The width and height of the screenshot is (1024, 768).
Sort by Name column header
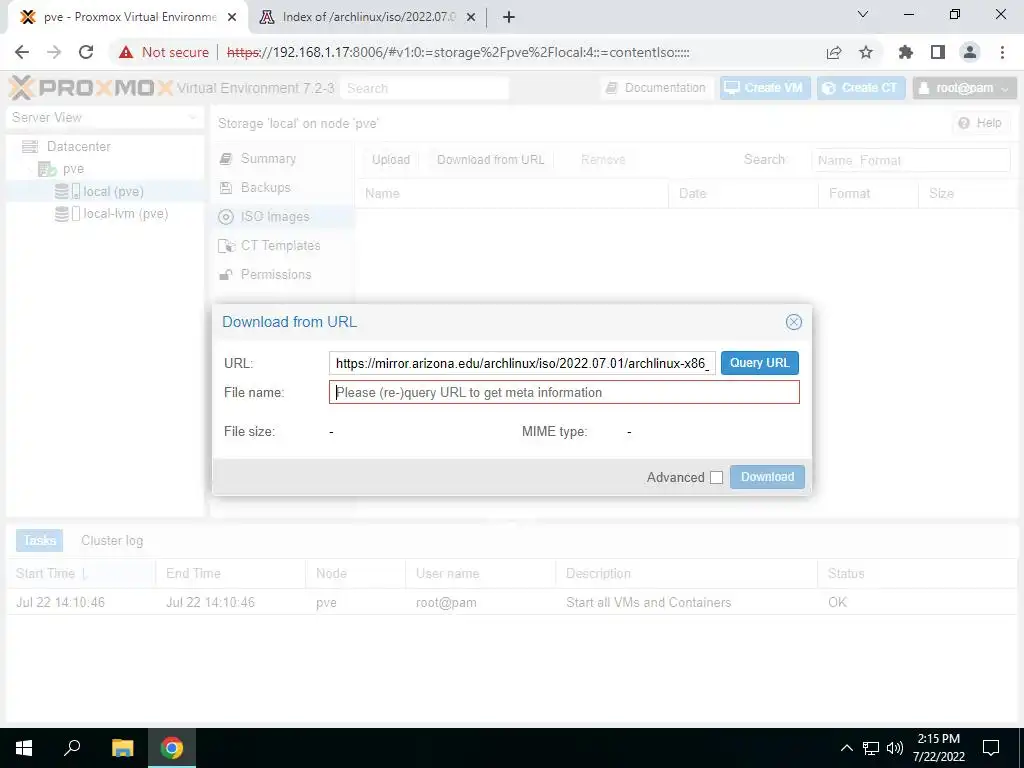[512, 193]
